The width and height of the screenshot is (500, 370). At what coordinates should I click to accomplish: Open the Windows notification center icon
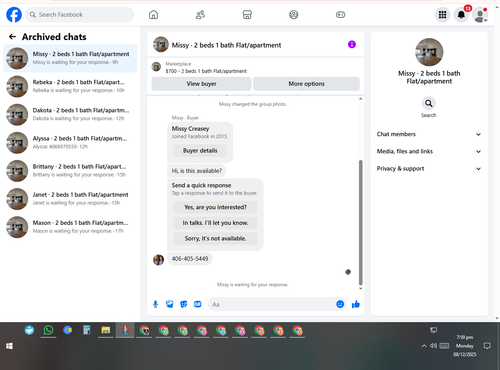click(x=487, y=346)
